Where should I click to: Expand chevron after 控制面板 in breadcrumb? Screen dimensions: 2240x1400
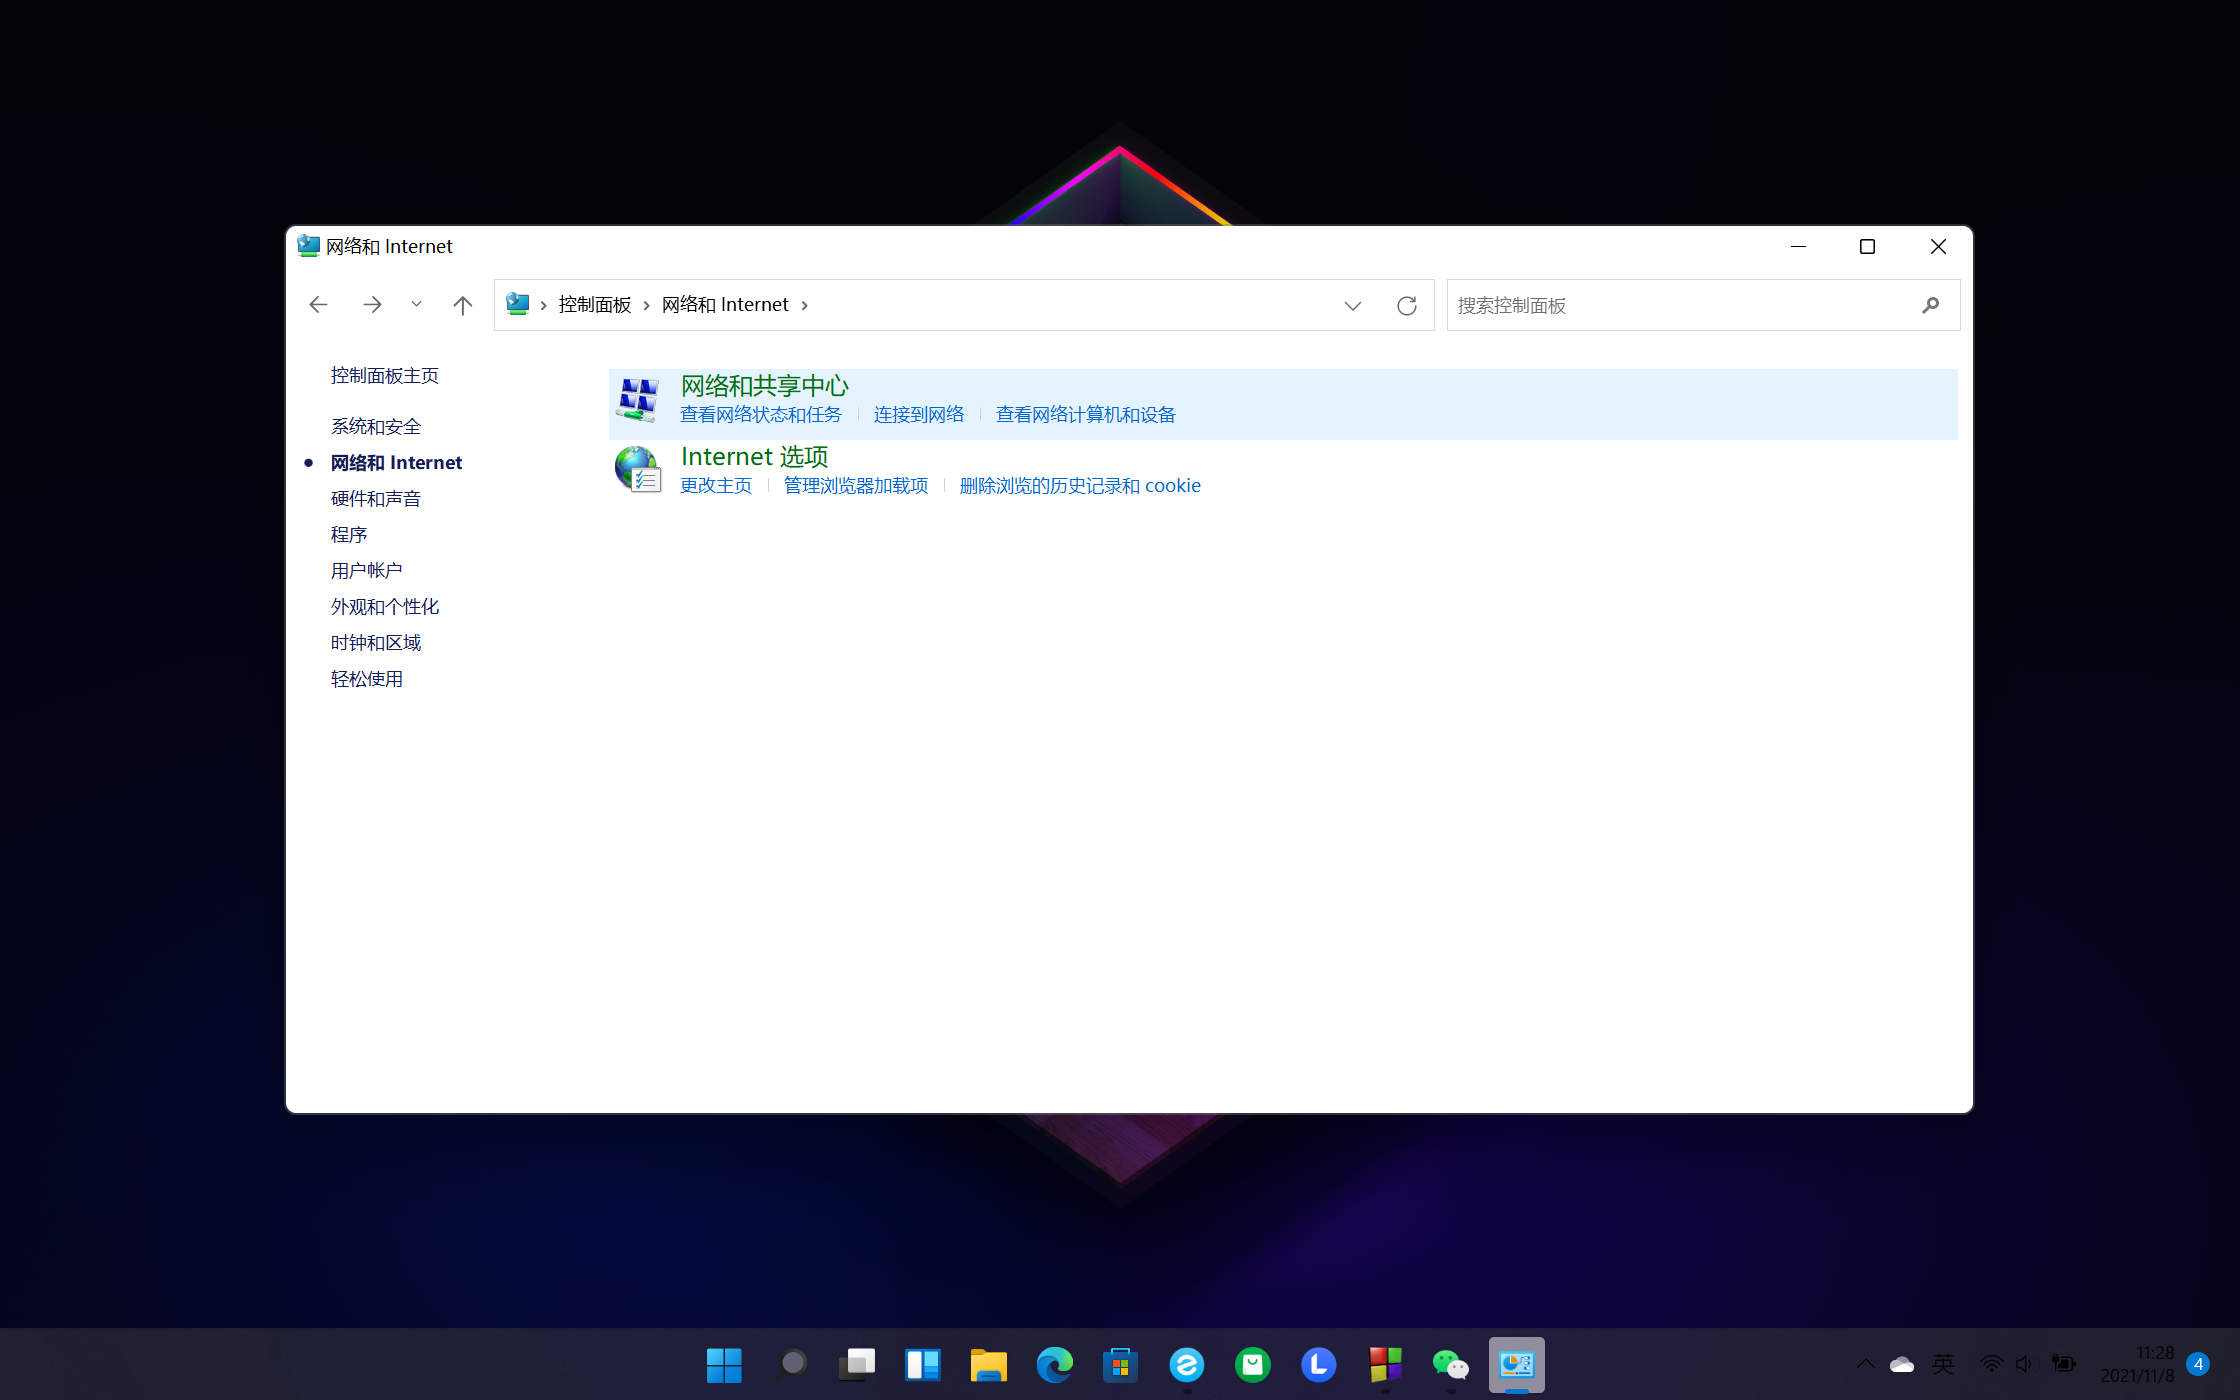(x=646, y=305)
